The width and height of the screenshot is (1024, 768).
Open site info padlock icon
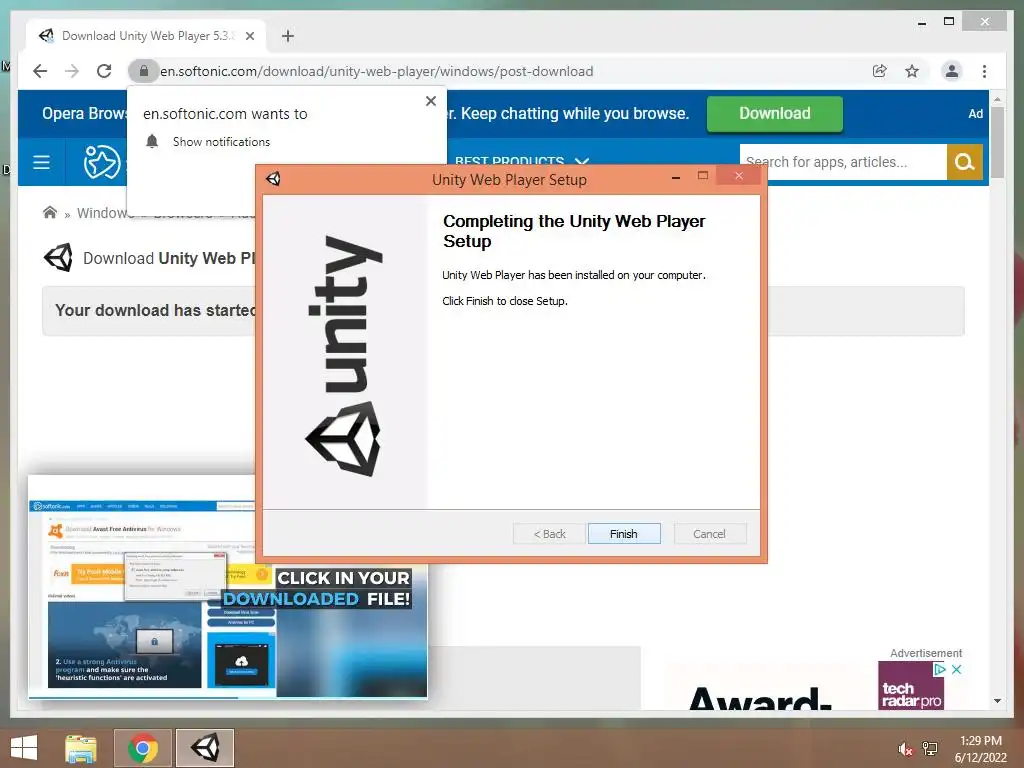click(144, 71)
